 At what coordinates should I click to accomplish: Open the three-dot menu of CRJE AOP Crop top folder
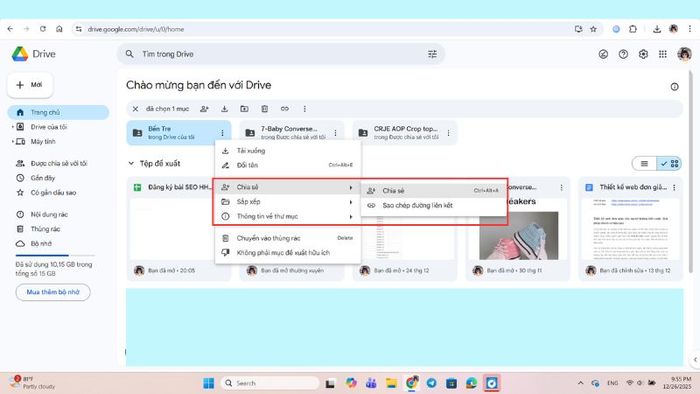tap(448, 133)
